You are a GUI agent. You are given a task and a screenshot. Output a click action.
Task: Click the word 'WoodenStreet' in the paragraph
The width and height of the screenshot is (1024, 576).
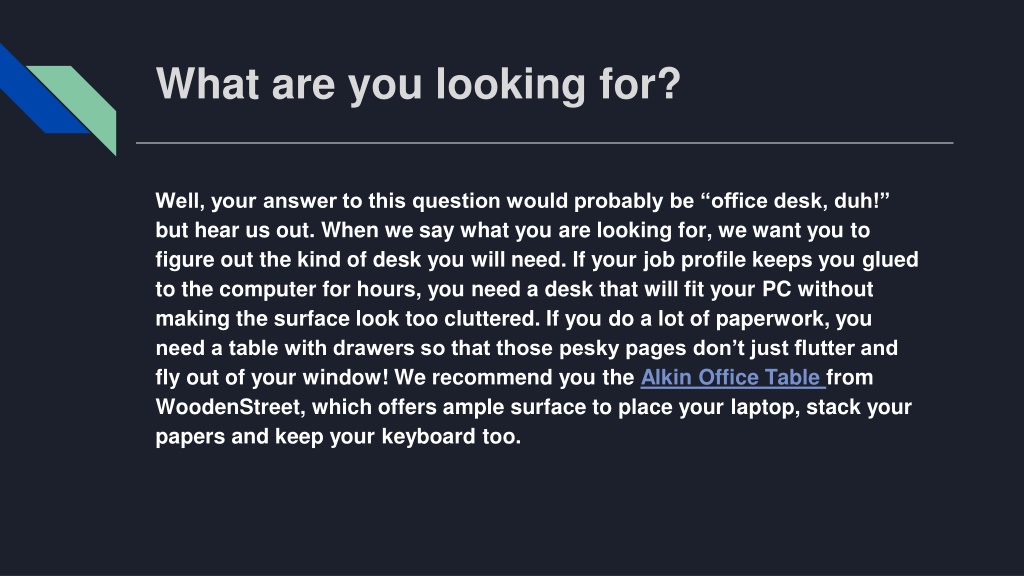(229, 407)
